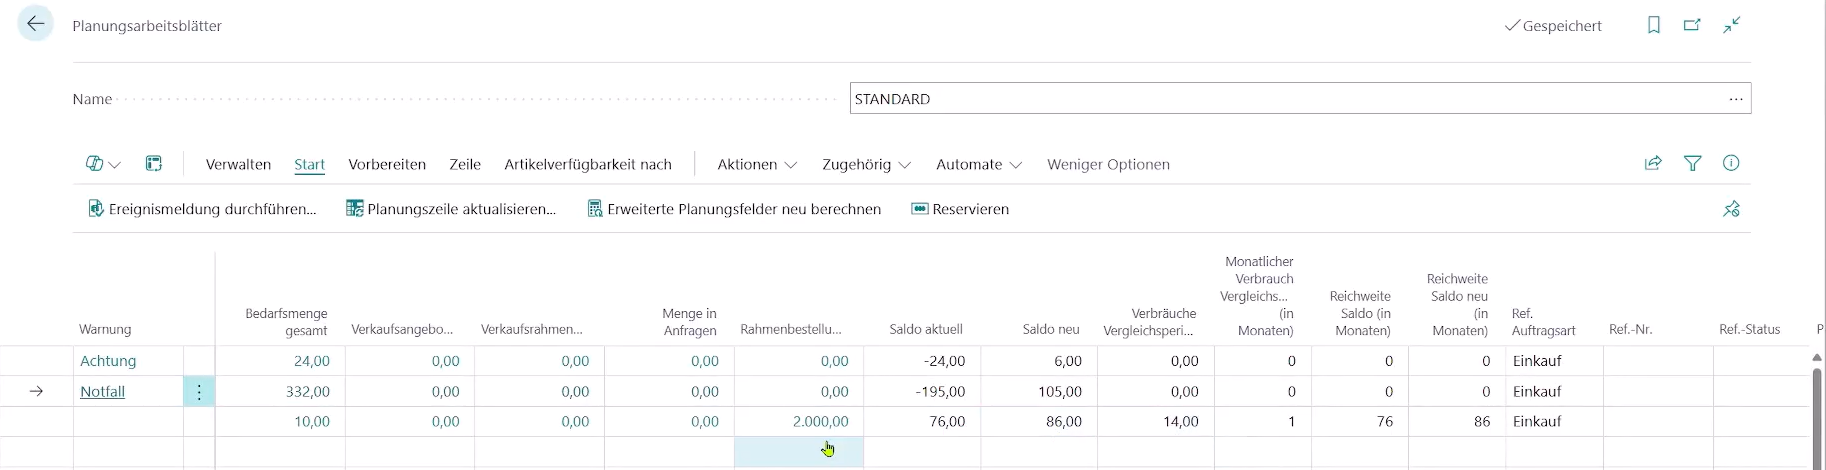Select the row marked with the arrow indicator
1826x470 pixels.
pos(36,391)
